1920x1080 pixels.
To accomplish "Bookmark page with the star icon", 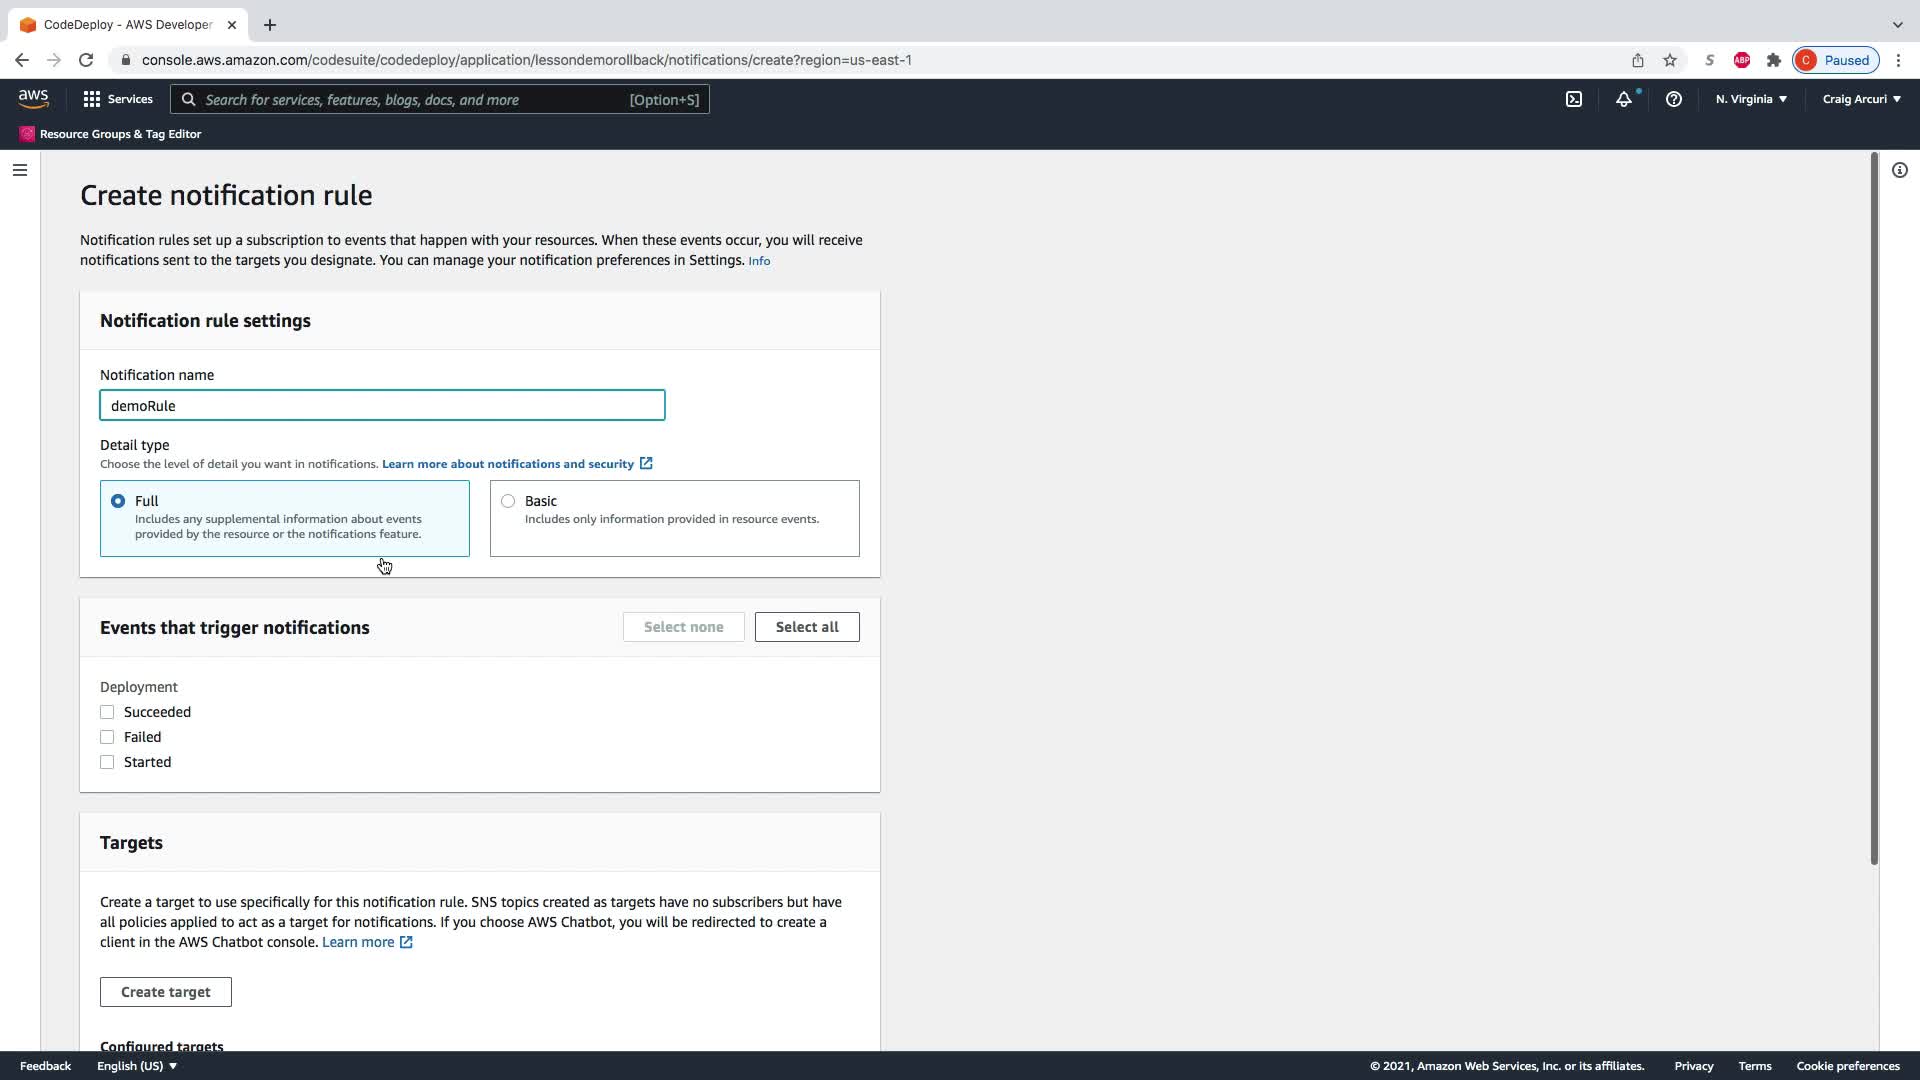I will click(x=1670, y=60).
